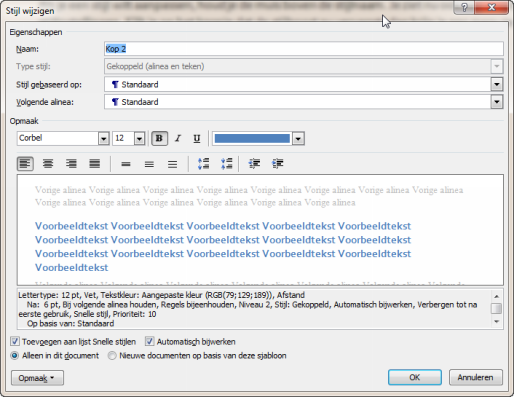Uncheck the Automatisch bijwerken checkbox
The width and height of the screenshot is (514, 397).
[x=149, y=341]
